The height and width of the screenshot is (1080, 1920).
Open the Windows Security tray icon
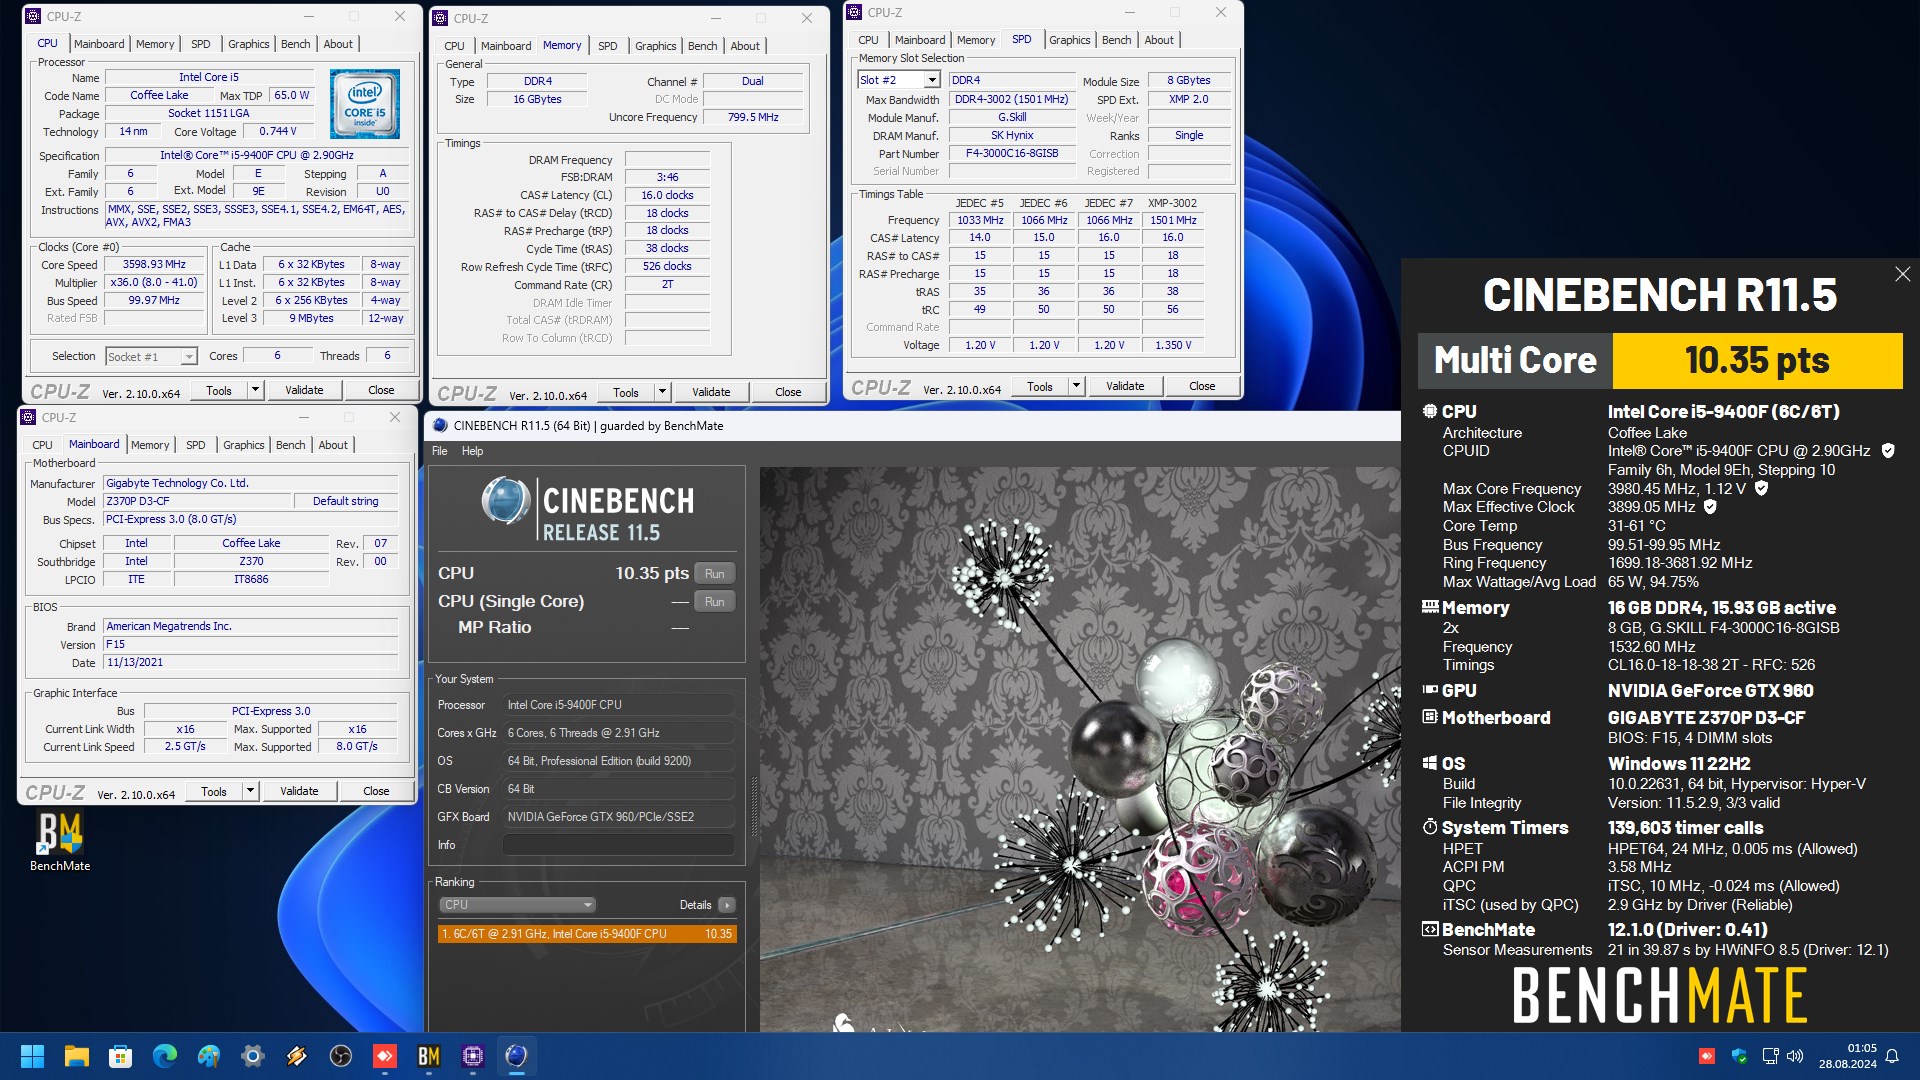(x=1739, y=1056)
